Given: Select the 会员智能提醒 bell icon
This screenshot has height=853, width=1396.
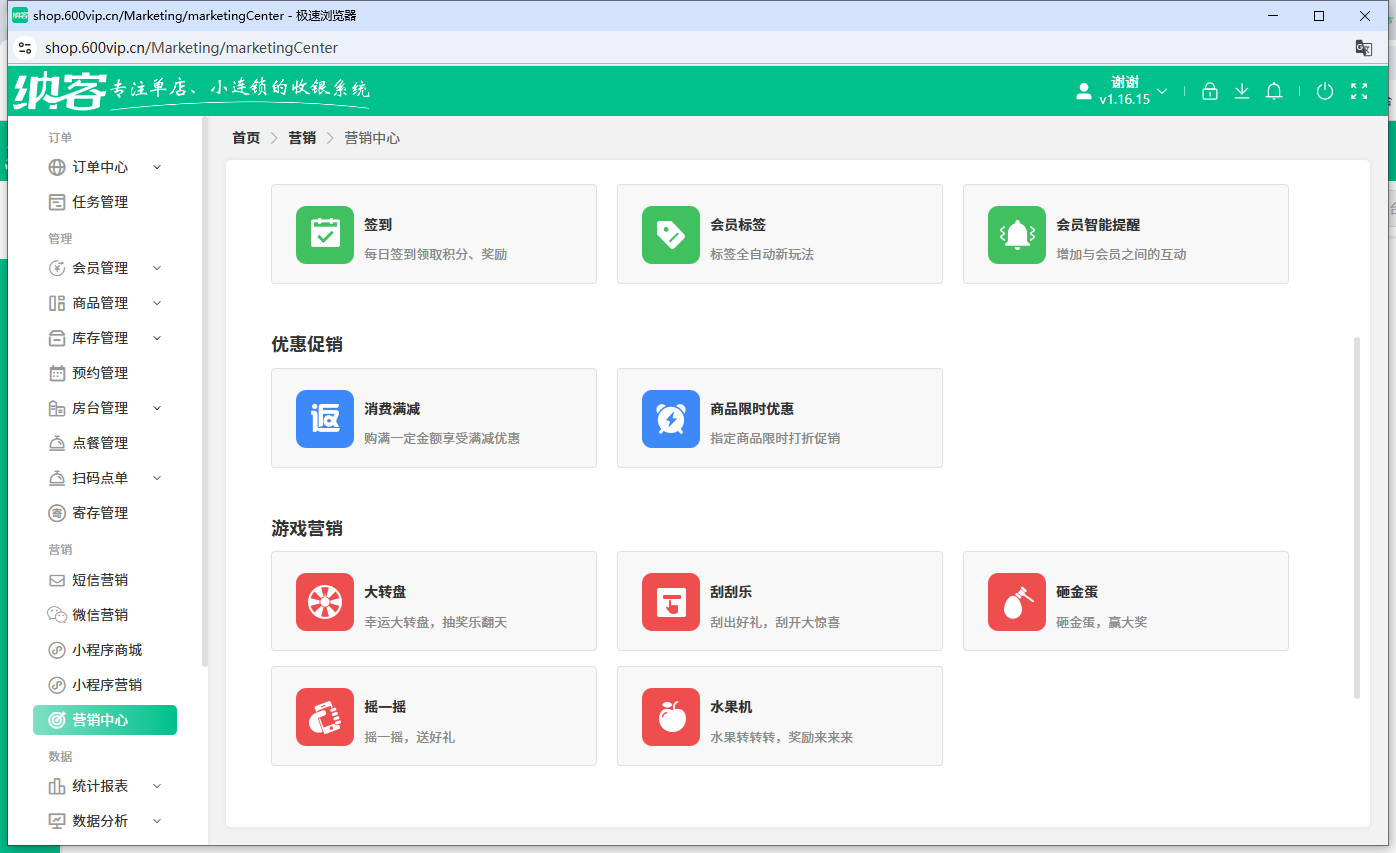Looking at the screenshot, I should click(x=1016, y=234).
